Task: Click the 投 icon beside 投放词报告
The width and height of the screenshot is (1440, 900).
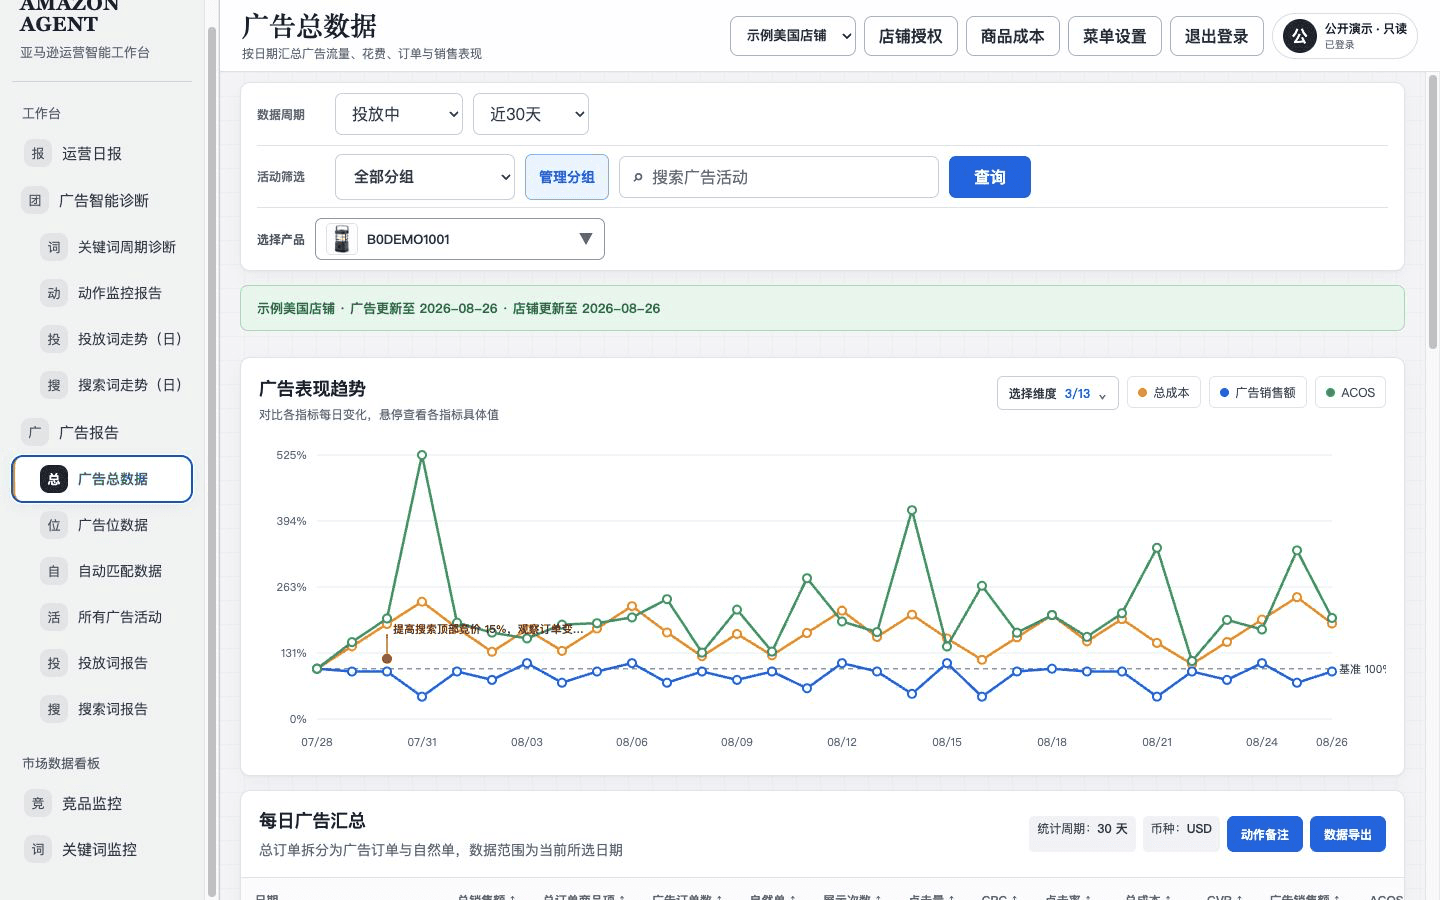Action: click(x=54, y=663)
